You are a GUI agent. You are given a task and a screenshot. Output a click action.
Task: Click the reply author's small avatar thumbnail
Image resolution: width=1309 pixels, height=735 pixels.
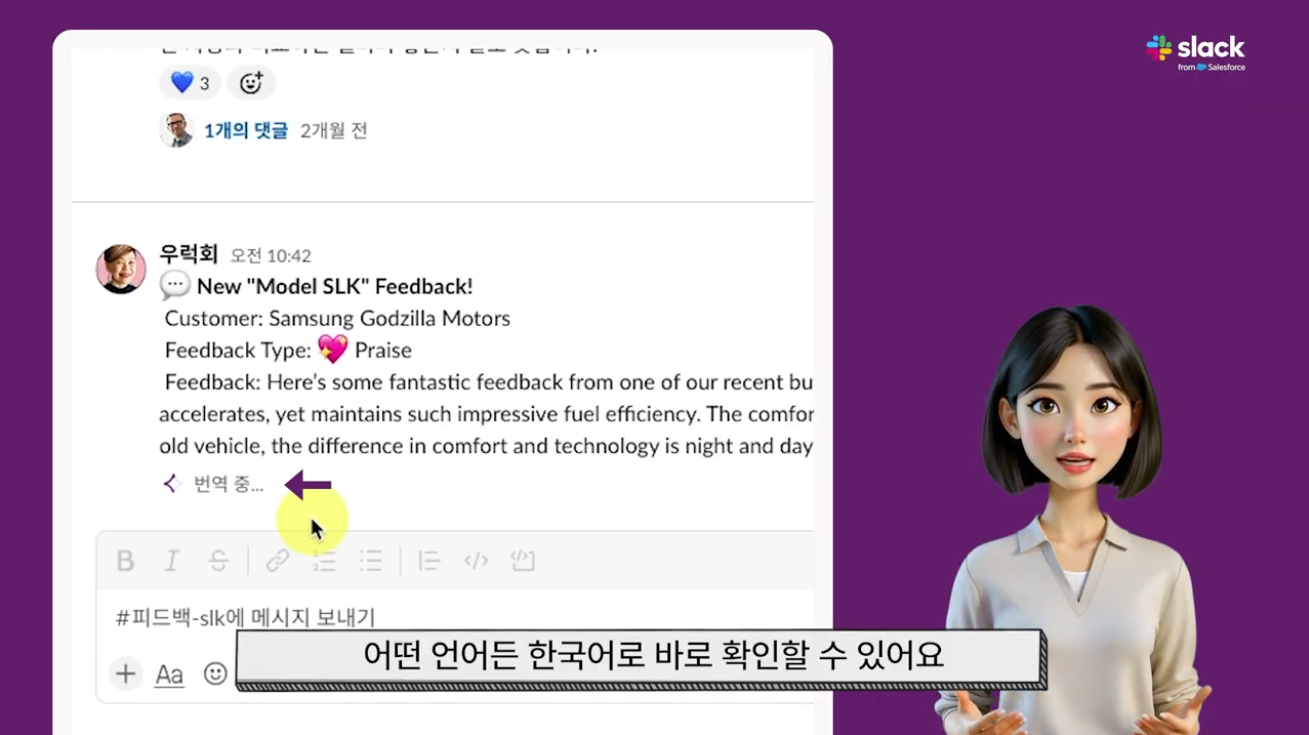pos(176,130)
